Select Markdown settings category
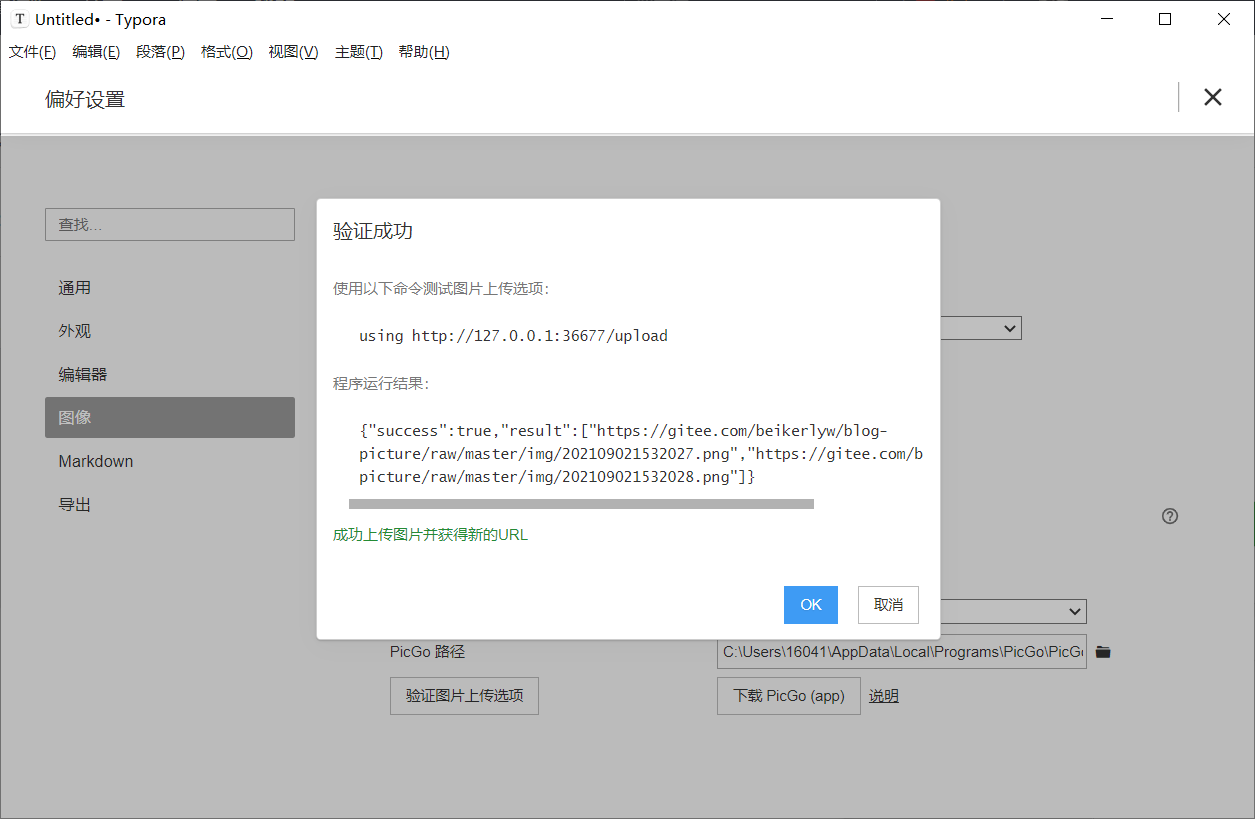The image size is (1255, 819). pyautogui.click(x=170, y=462)
